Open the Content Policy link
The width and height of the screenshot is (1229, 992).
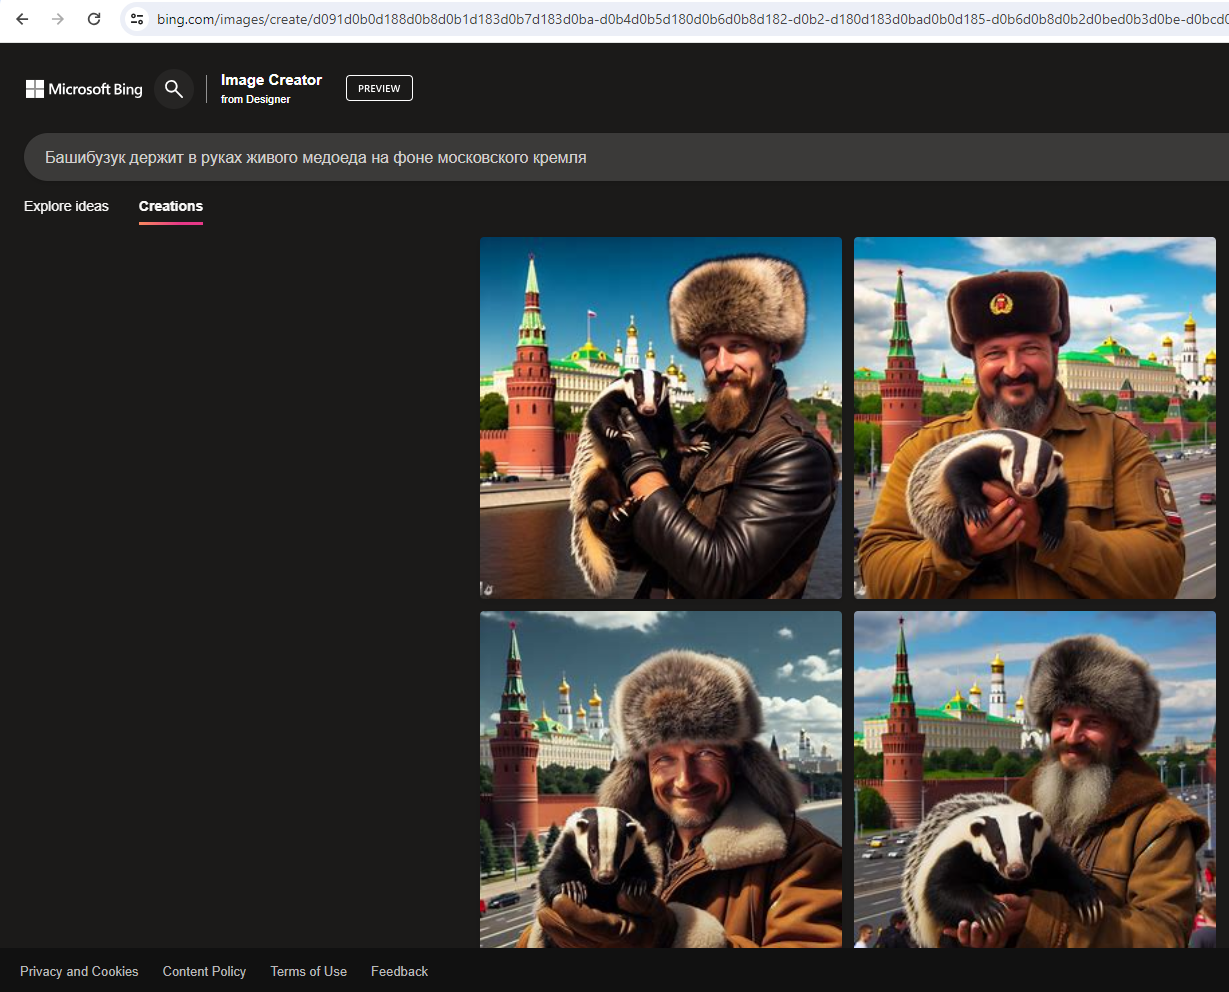pos(204,971)
